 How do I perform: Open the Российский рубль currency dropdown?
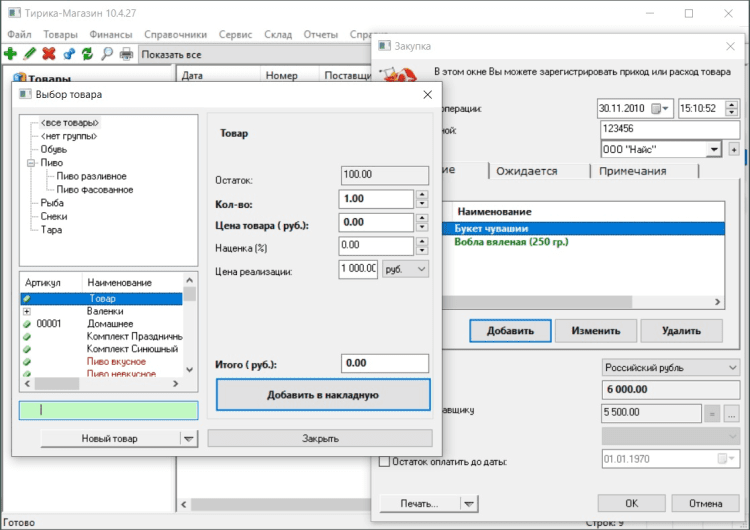730,367
